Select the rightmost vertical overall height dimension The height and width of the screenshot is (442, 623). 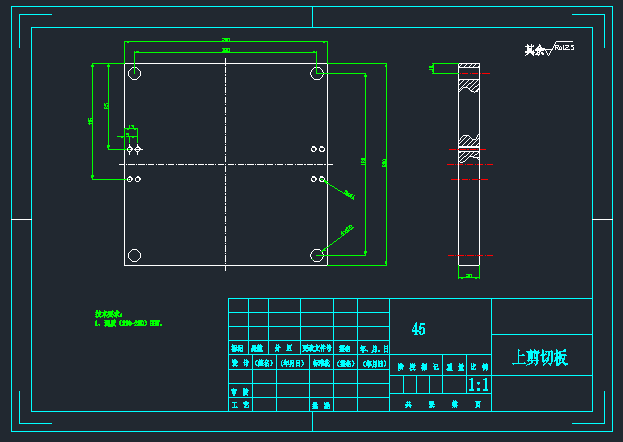click(385, 164)
